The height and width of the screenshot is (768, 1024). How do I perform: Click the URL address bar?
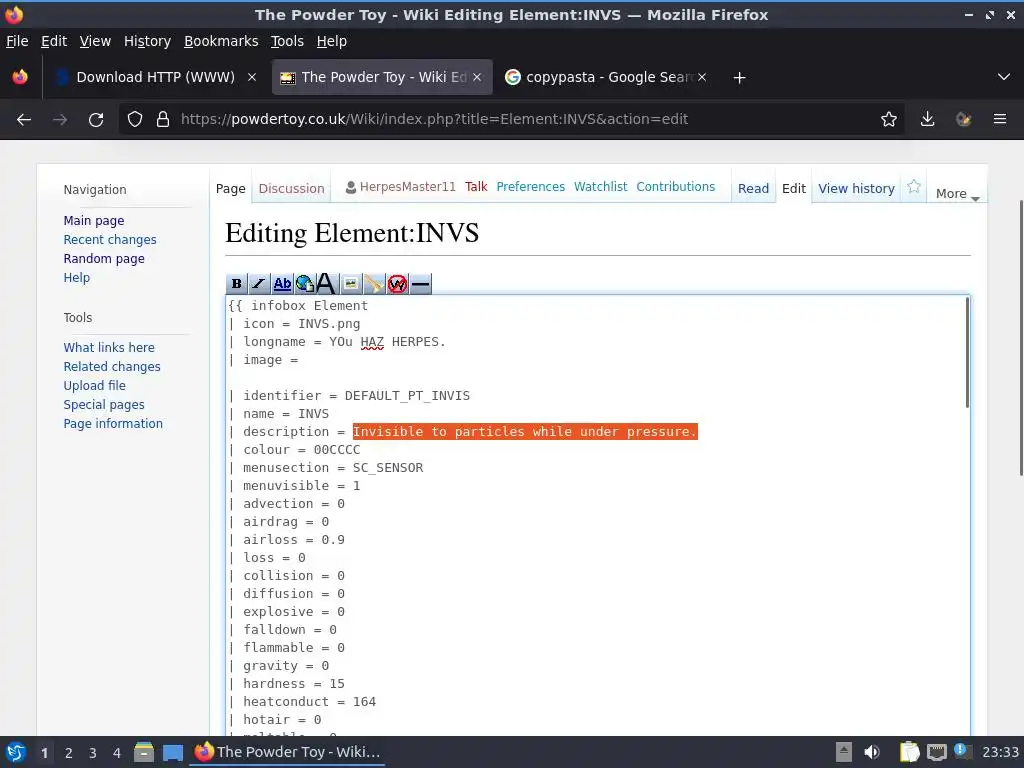coord(512,120)
